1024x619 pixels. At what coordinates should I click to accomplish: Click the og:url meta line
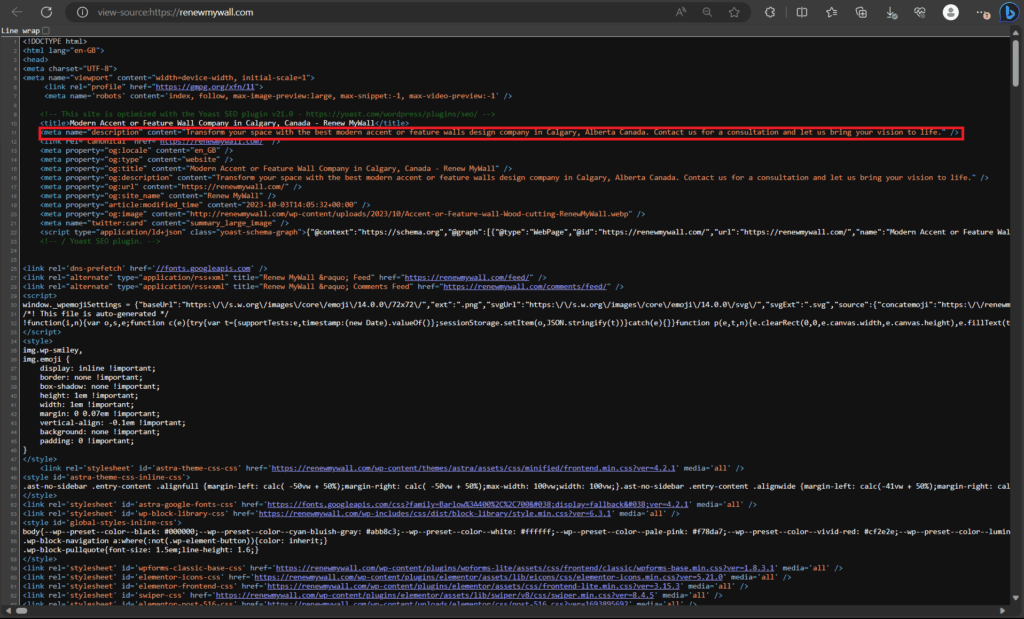pos(170,187)
